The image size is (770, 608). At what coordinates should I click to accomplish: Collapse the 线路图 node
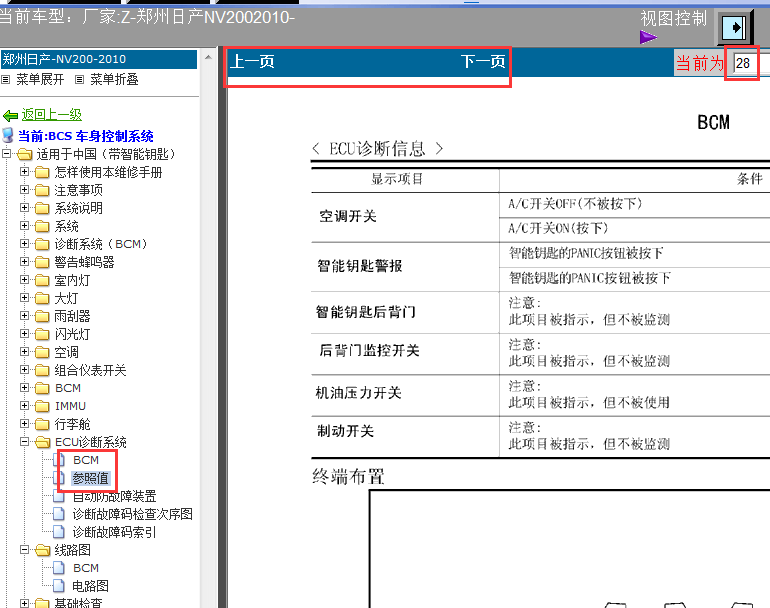24,550
